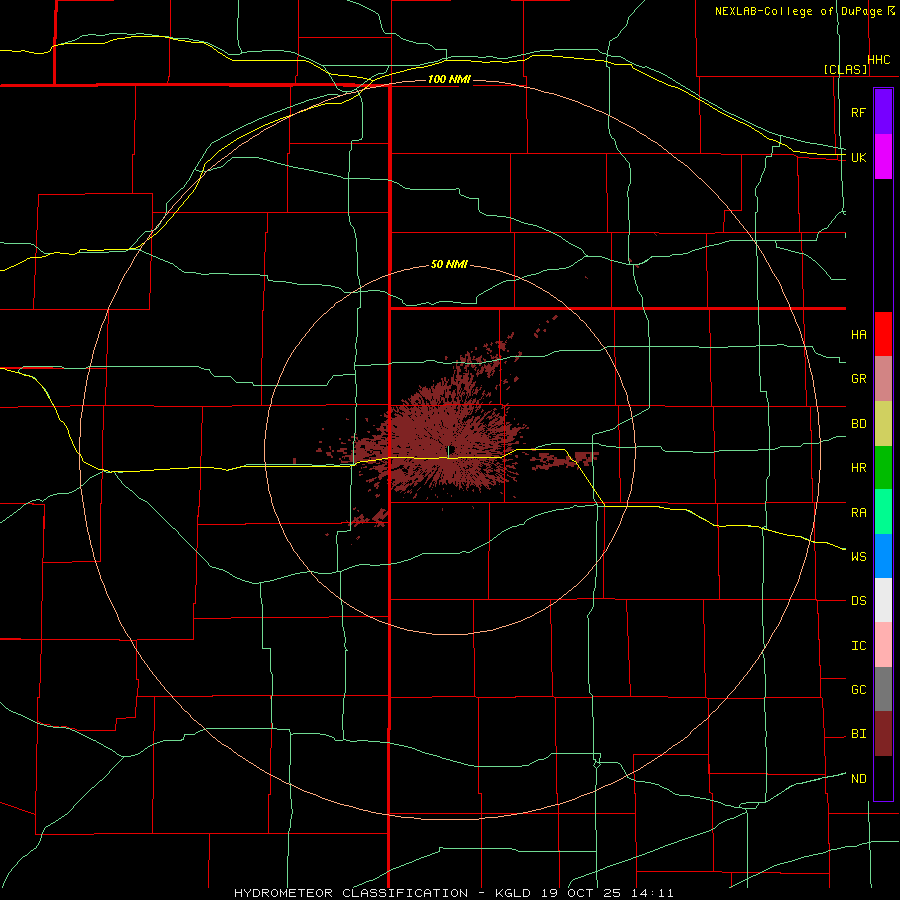Click the NEXLAB-College of DuPage text
This screenshot has height=900, width=900.
pyautogui.click(x=801, y=11)
